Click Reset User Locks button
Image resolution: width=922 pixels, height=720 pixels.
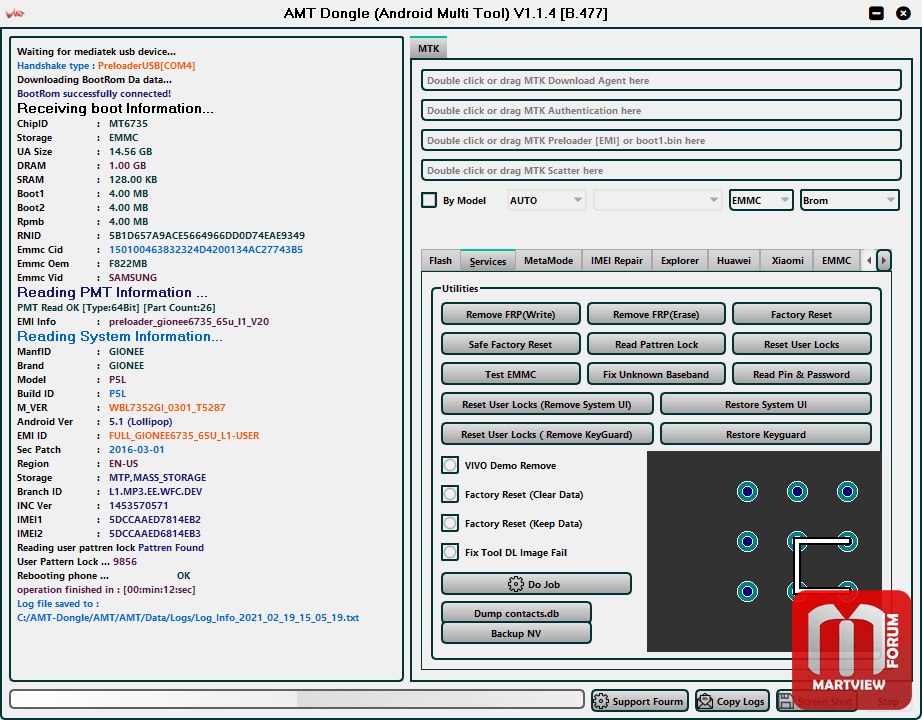click(x=801, y=344)
